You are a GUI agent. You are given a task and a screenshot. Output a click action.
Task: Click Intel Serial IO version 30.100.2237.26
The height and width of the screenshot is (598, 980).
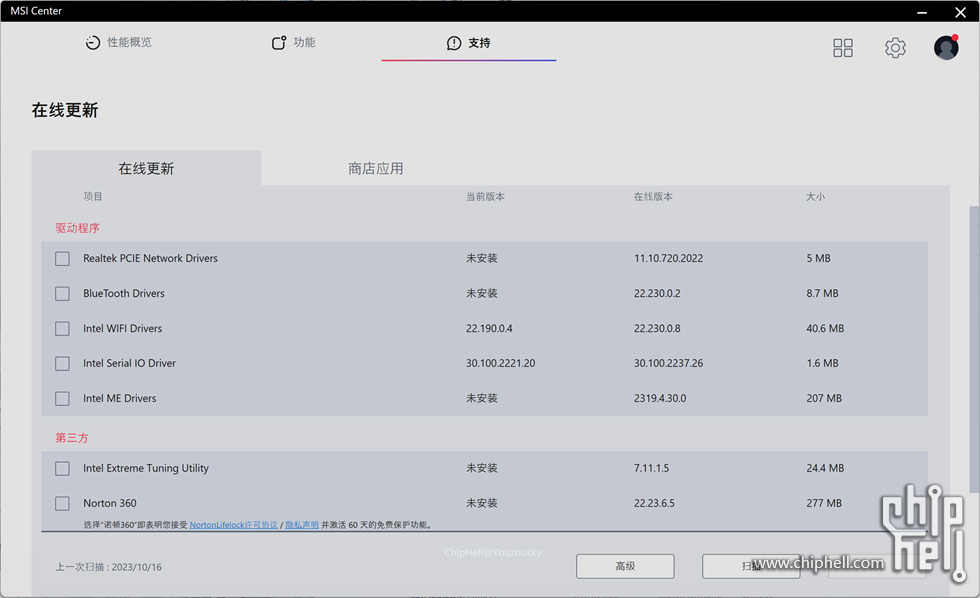pyautogui.click(x=668, y=363)
